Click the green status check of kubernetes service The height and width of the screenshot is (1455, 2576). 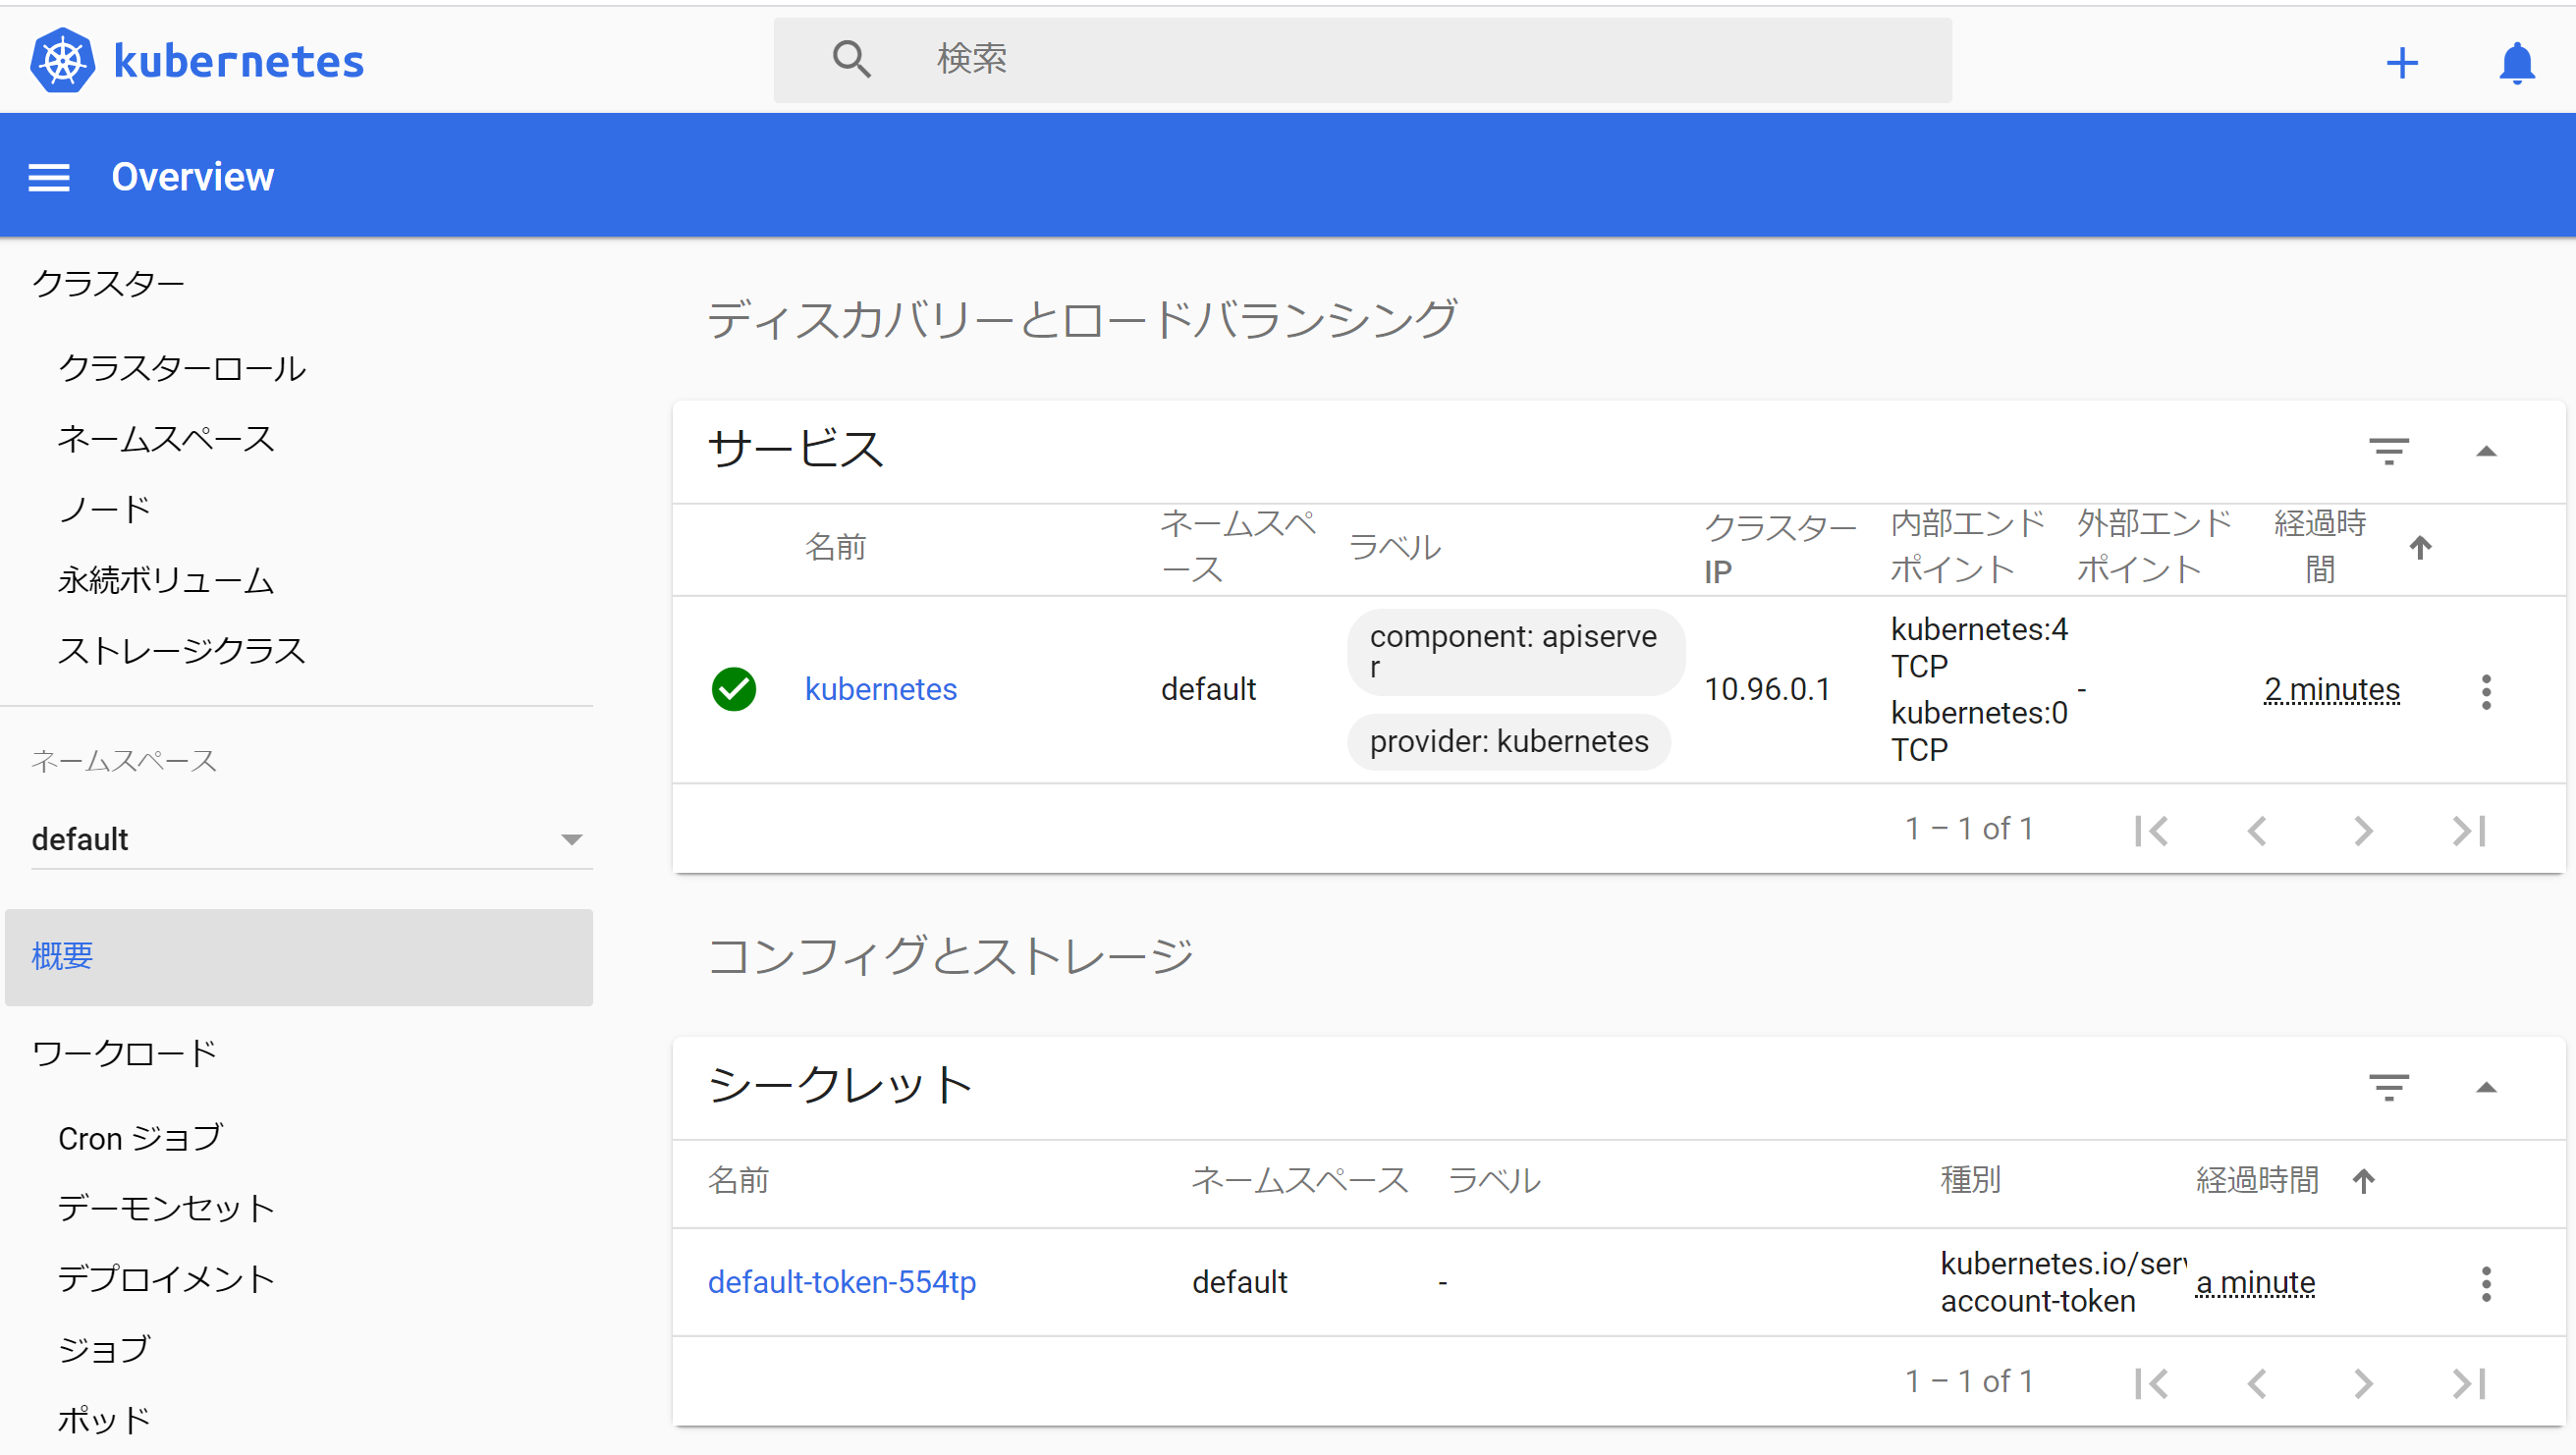(x=733, y=689)
